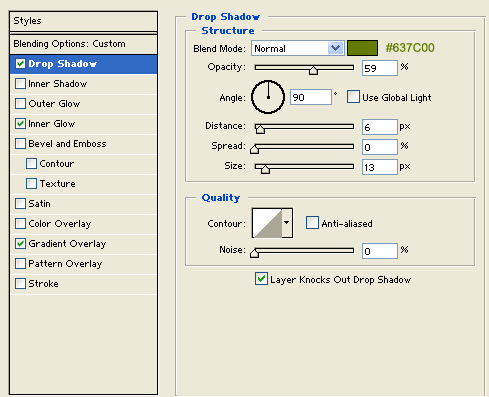
Task: Toggle Use Global Light checkbox
Action: click(353, 97)
